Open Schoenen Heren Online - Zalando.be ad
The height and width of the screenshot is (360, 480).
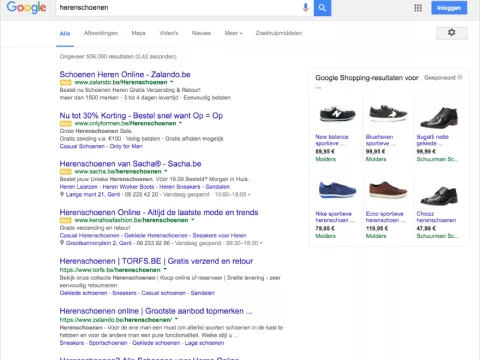coord(125,74)
